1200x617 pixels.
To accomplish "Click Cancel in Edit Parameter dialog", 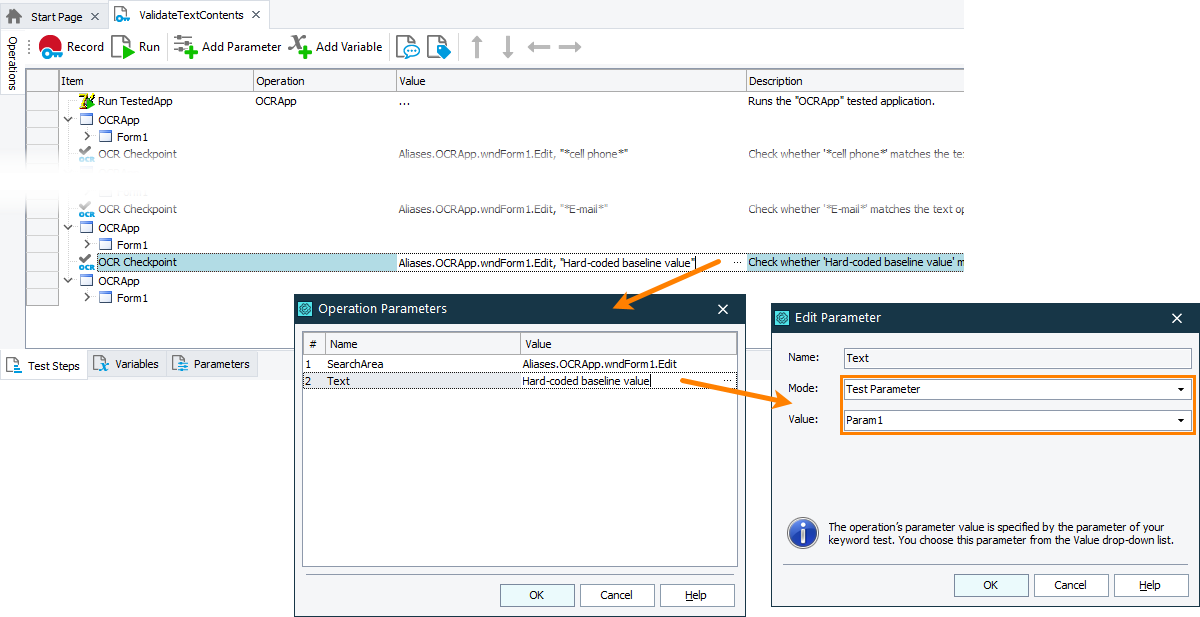I will [x=1071, y=585].
